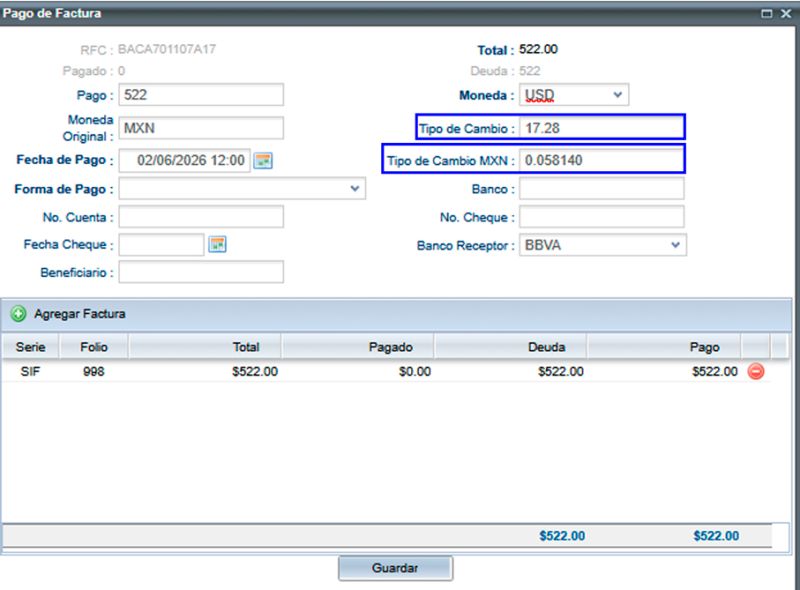Click the Tipo de Cambio field 17.28
800x590 pixels.
602,128
